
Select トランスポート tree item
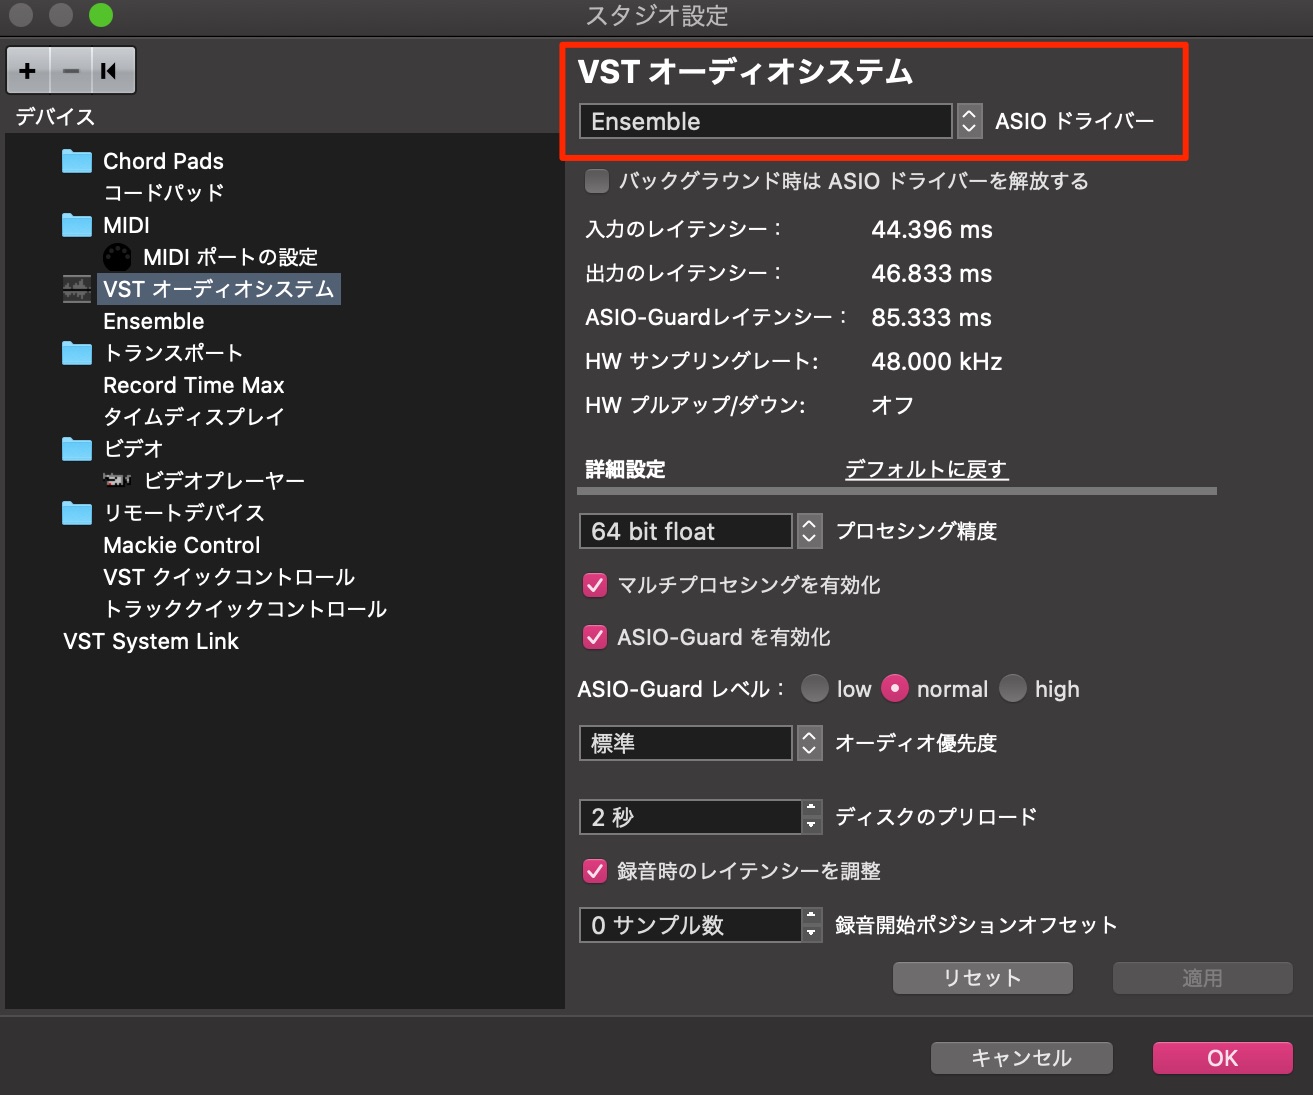pyautogui.click(x=173, y=353)
